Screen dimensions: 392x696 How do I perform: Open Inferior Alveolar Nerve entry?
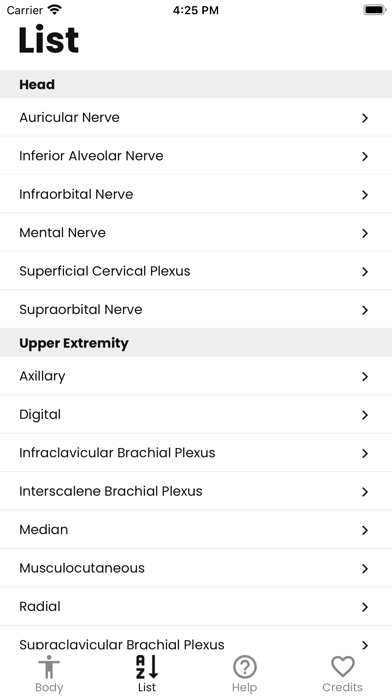[x=196, y=156]
